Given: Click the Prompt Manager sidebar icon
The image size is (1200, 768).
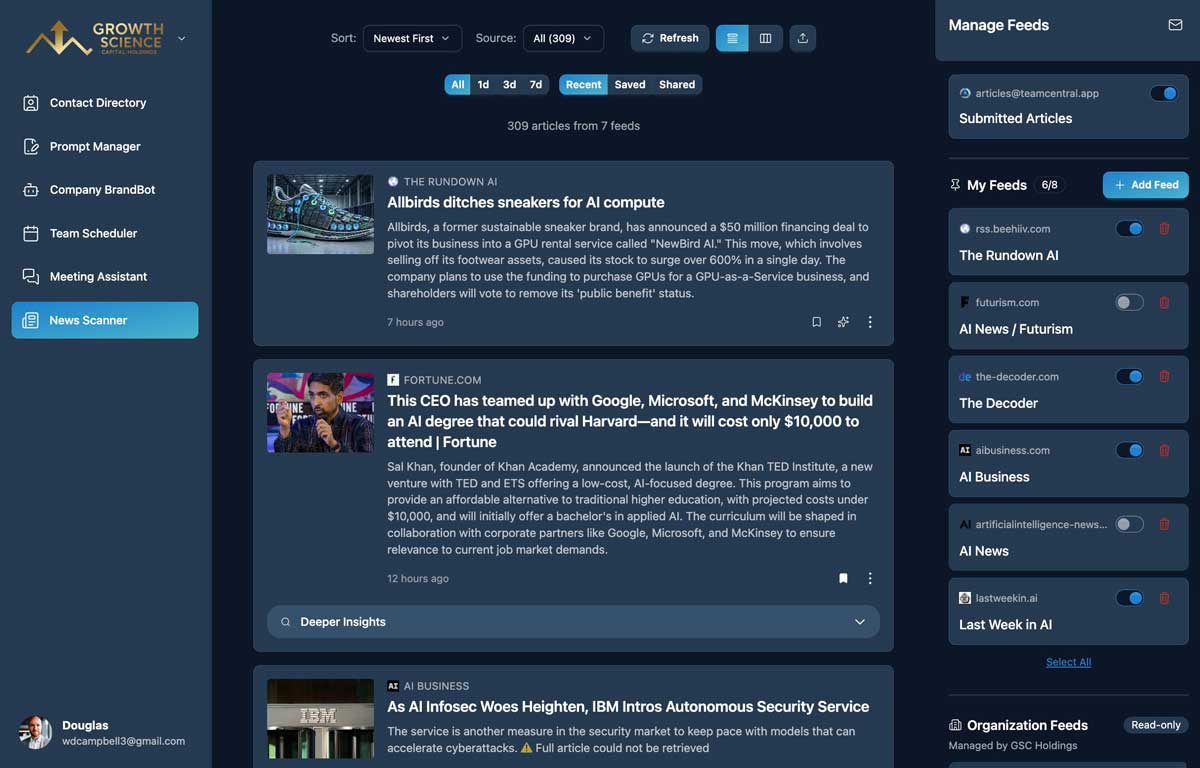Looking at the screenshot, I should (x=31, y=146).
